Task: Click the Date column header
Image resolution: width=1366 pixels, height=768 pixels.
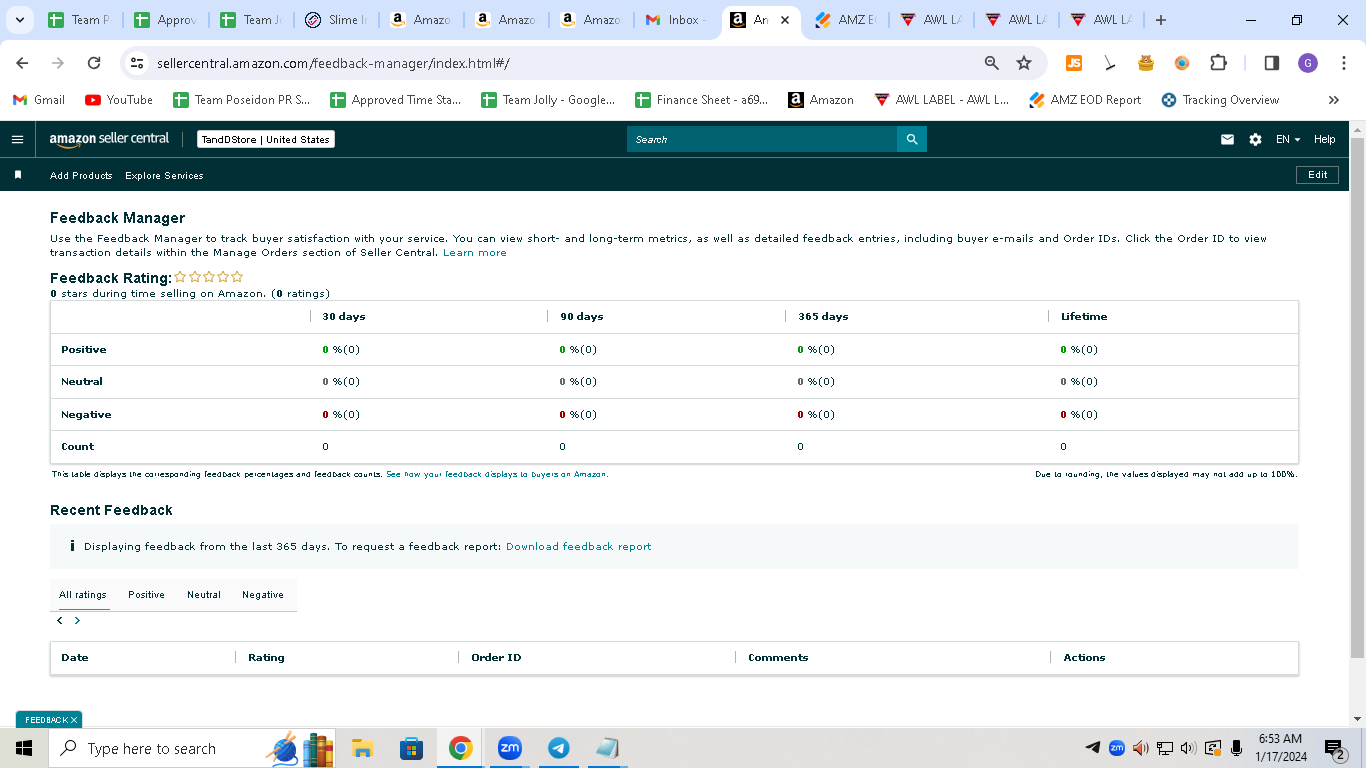Action: point(75,658)
